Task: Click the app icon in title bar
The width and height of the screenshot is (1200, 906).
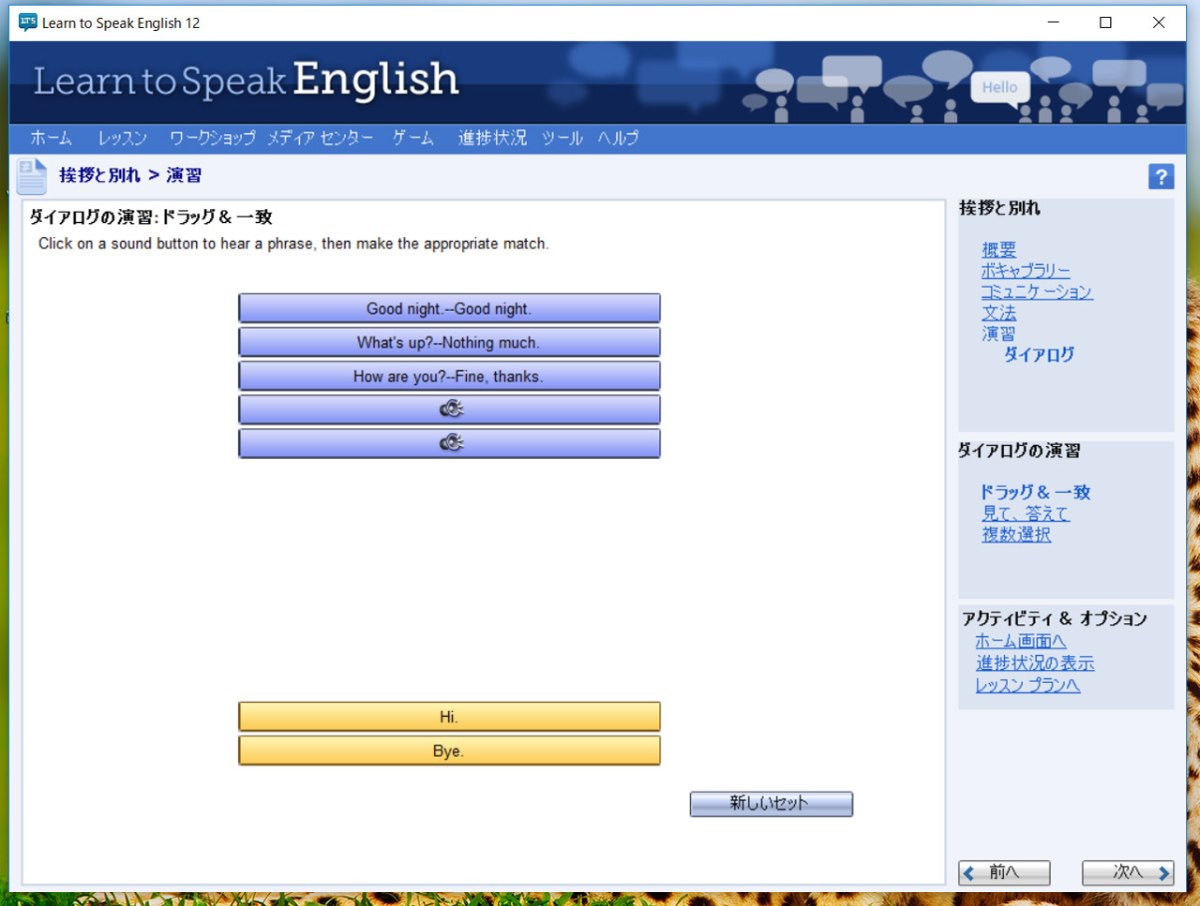Action: coord(27,22)
